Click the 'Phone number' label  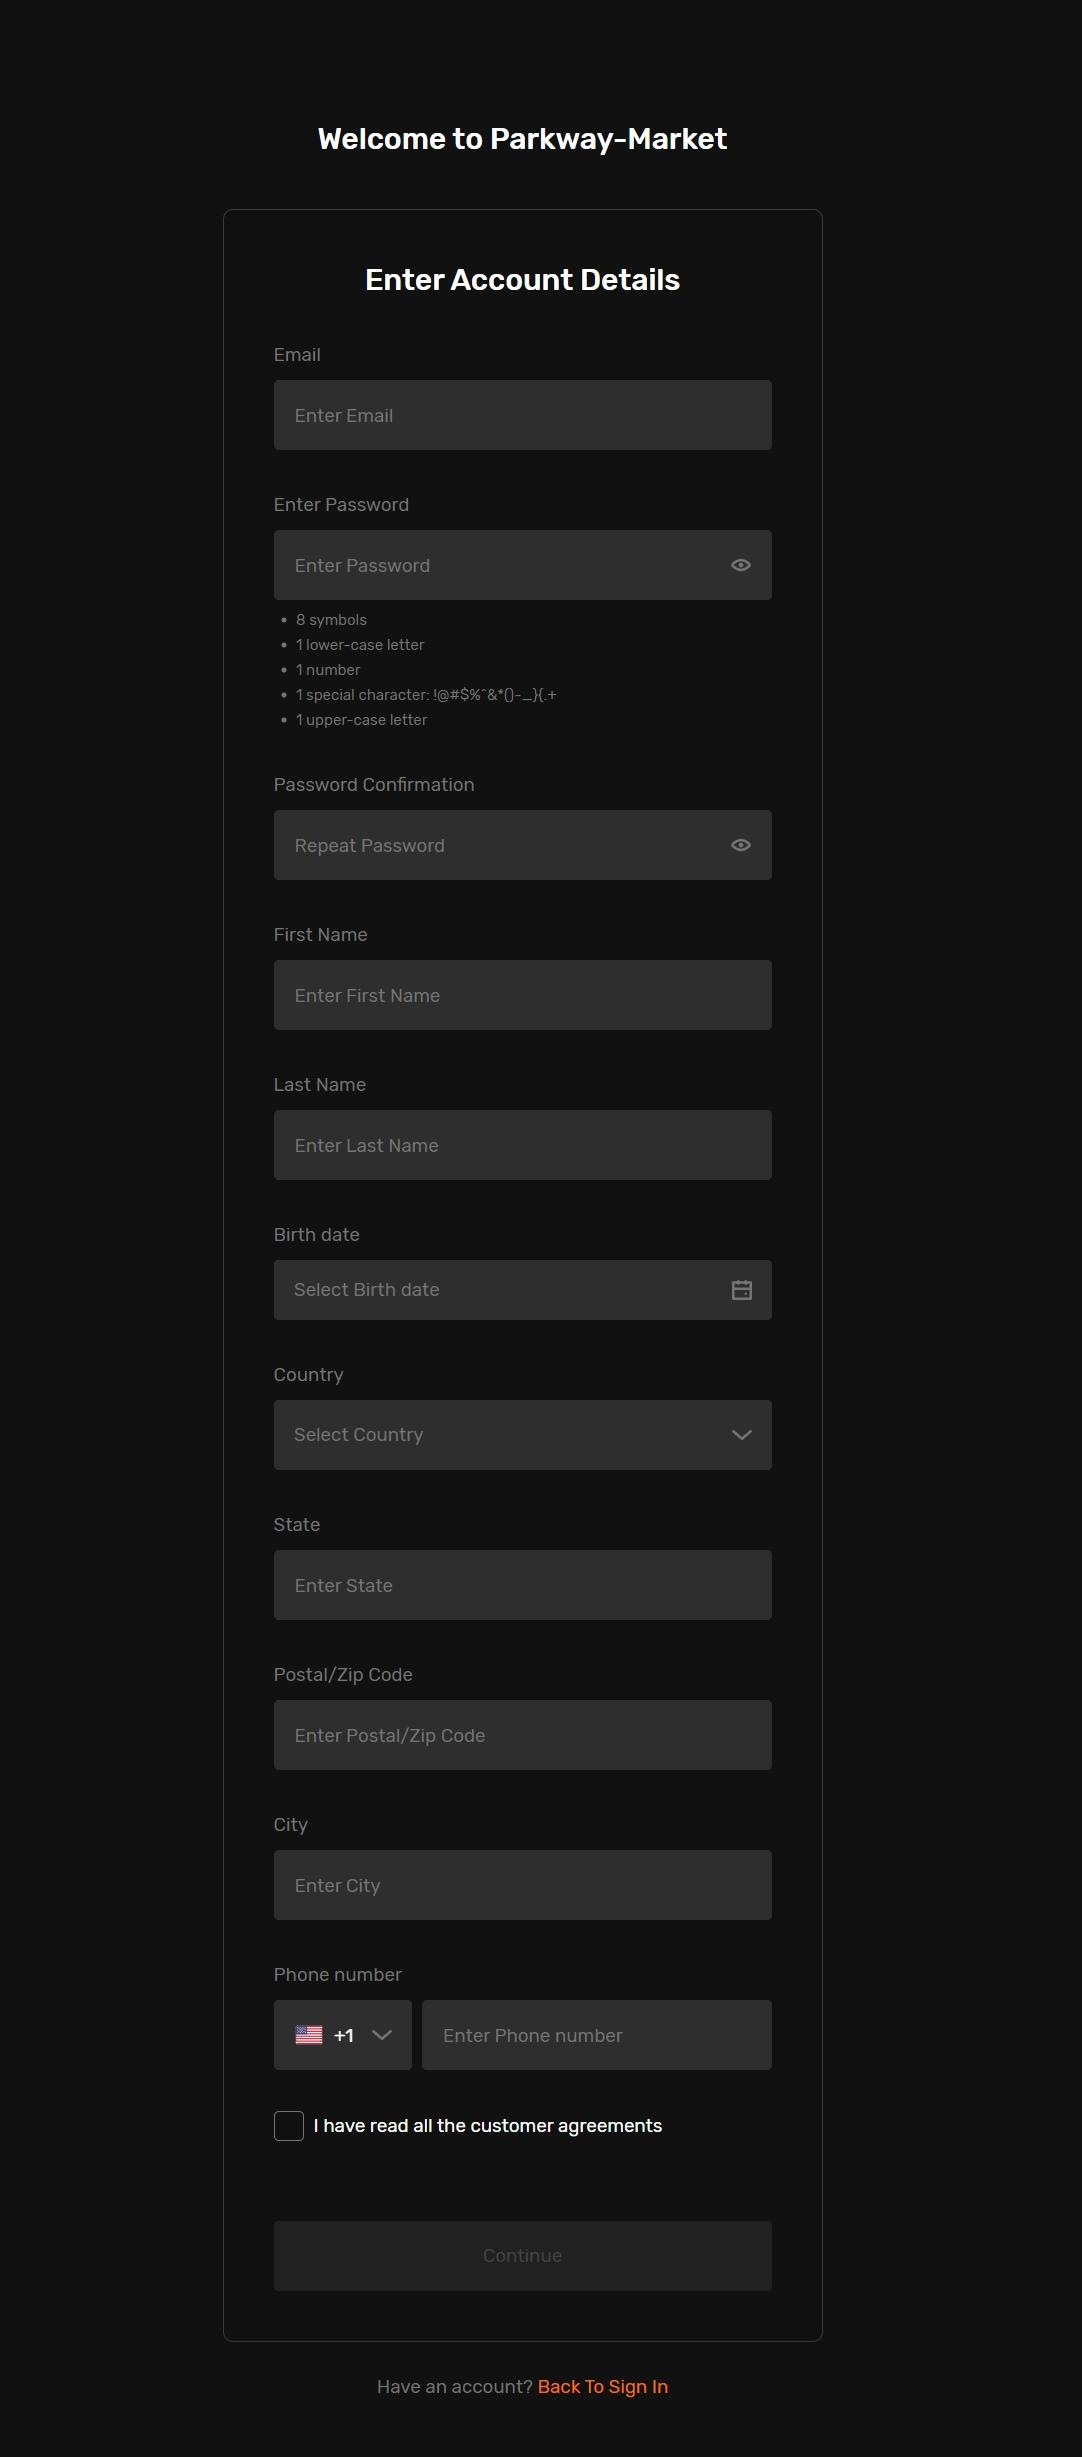point(338,1975)
